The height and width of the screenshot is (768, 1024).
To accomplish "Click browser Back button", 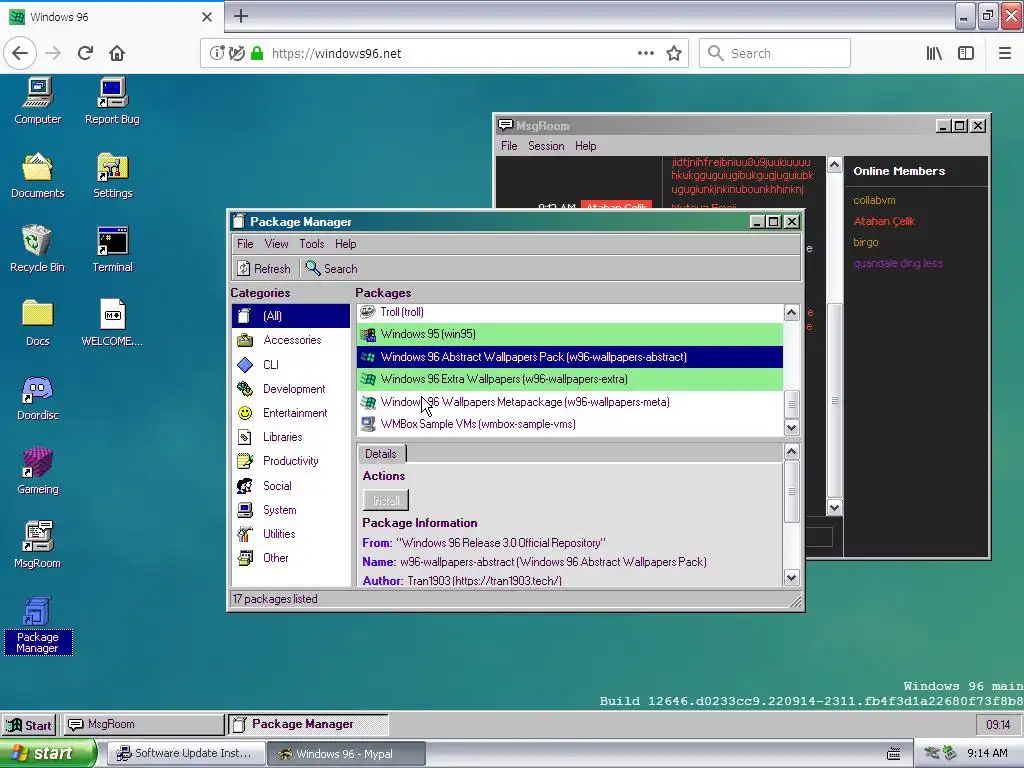I will click(x=20, y=53).
